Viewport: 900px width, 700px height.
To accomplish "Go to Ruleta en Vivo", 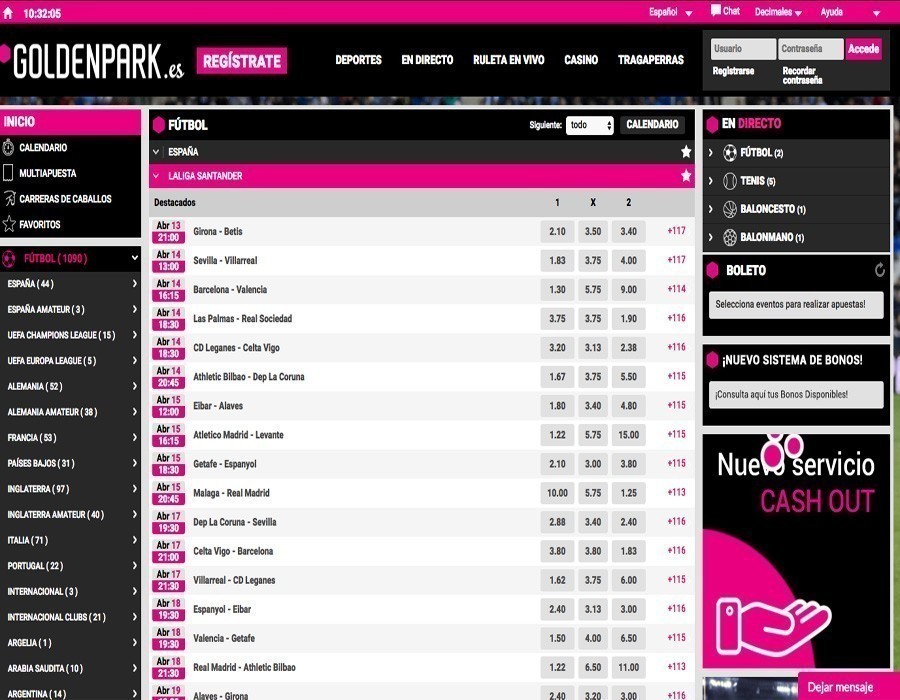I will (x=509, y=60).
